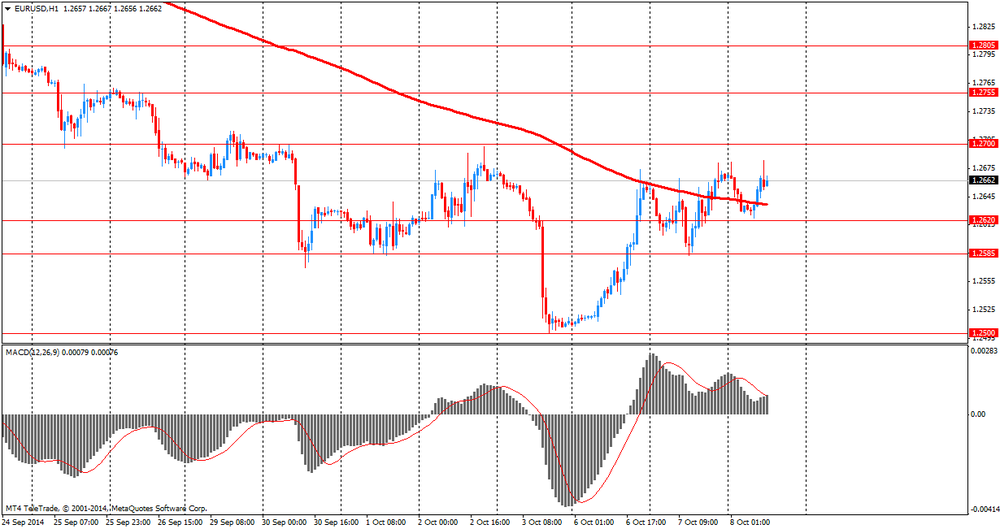Click the 1.2525 price scale value

[x=984, y=309]
